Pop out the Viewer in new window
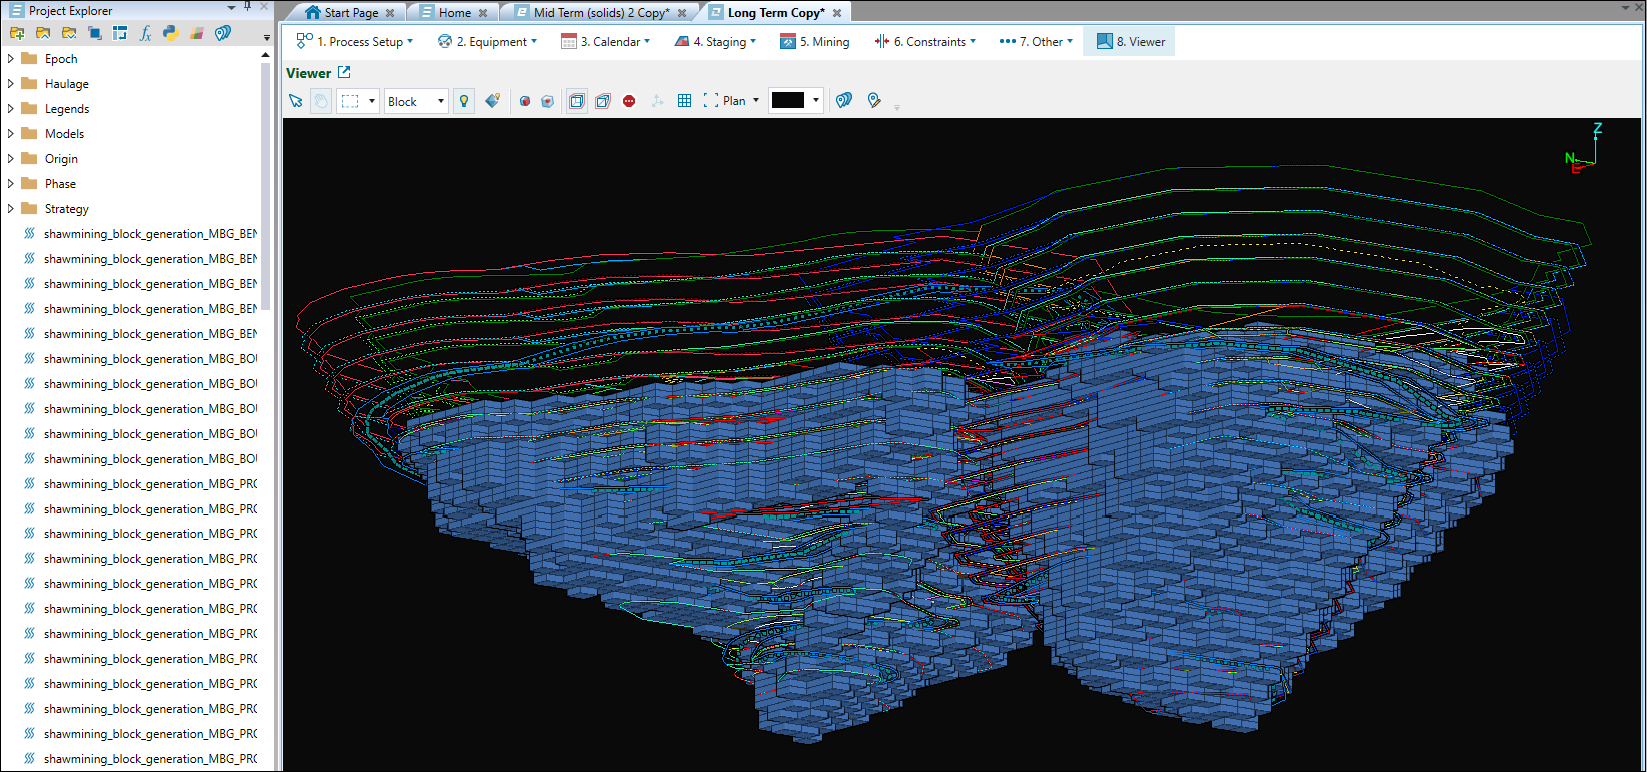 point(344,72)
